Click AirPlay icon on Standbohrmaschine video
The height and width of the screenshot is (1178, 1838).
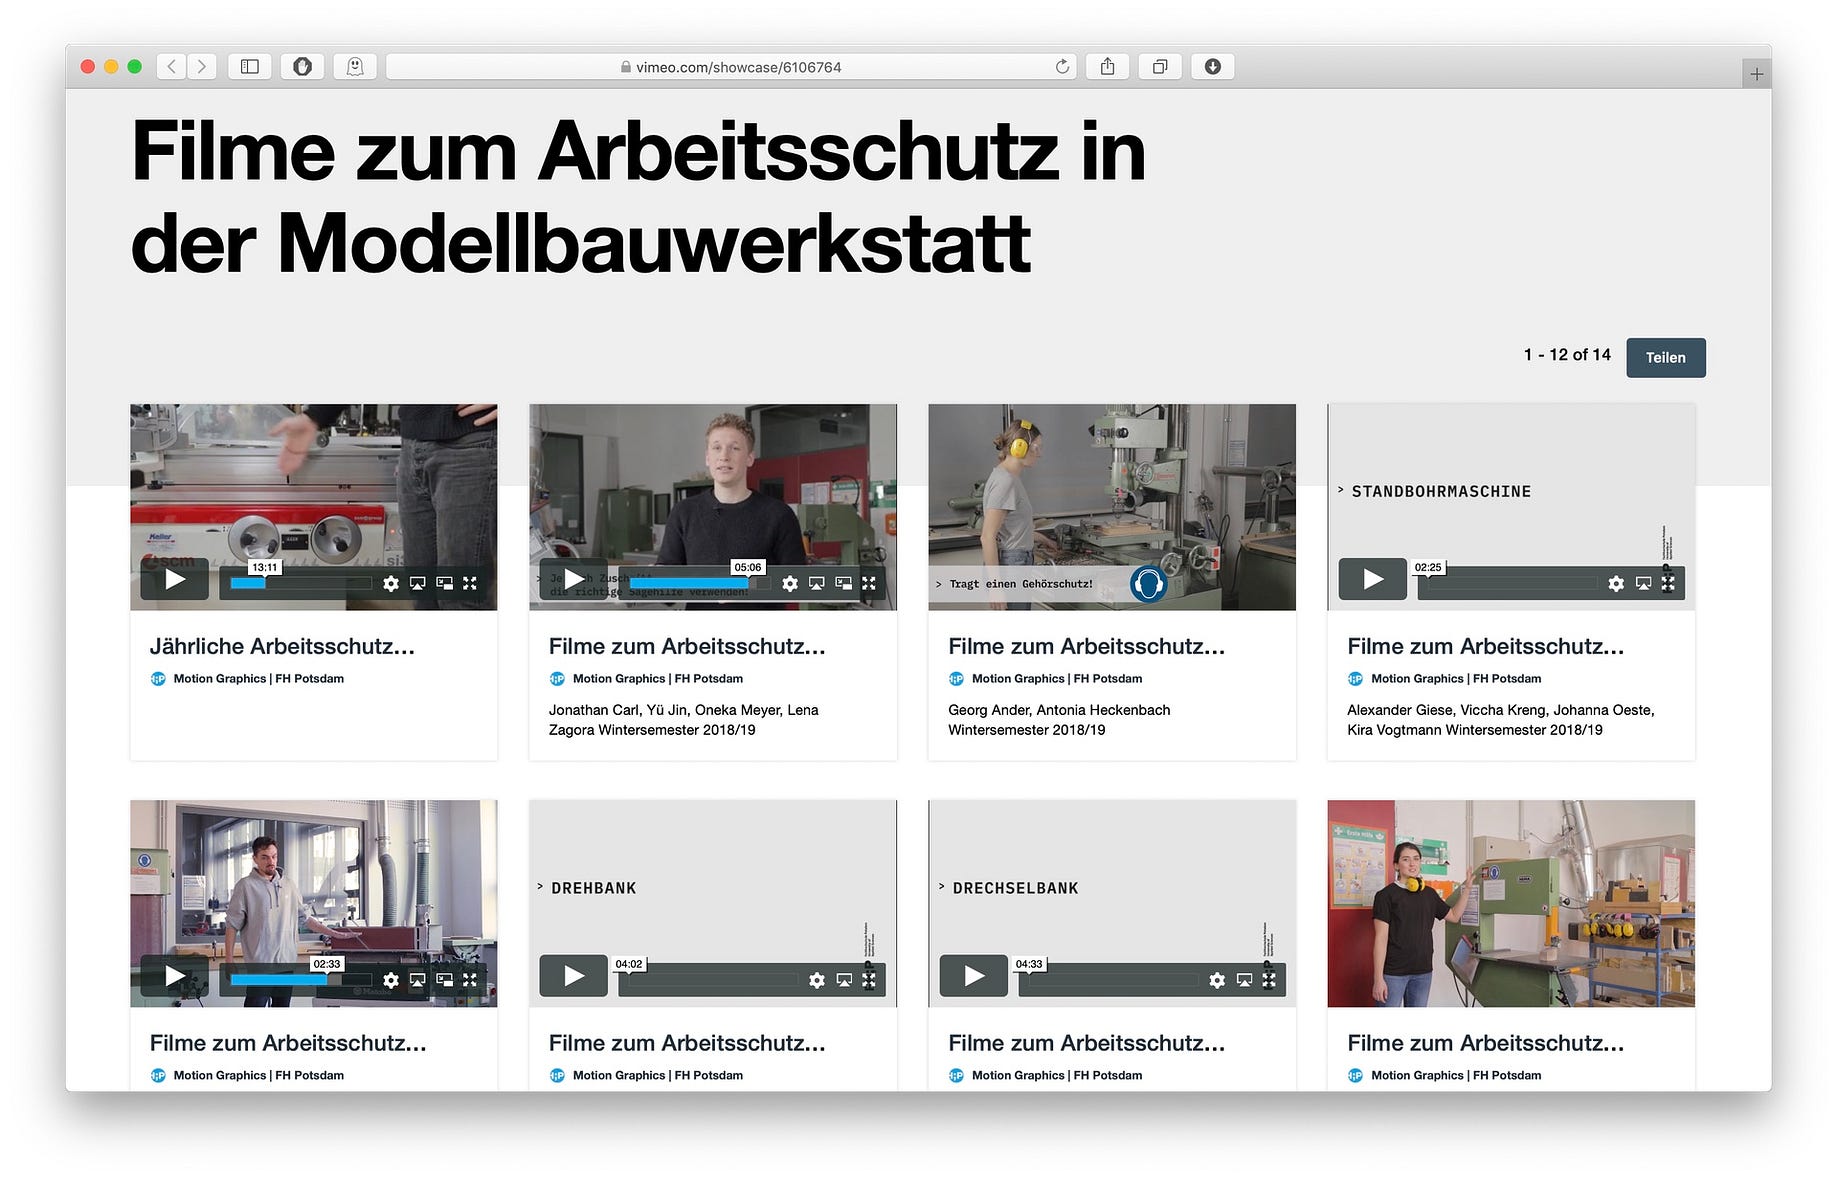pos(1643,583)
